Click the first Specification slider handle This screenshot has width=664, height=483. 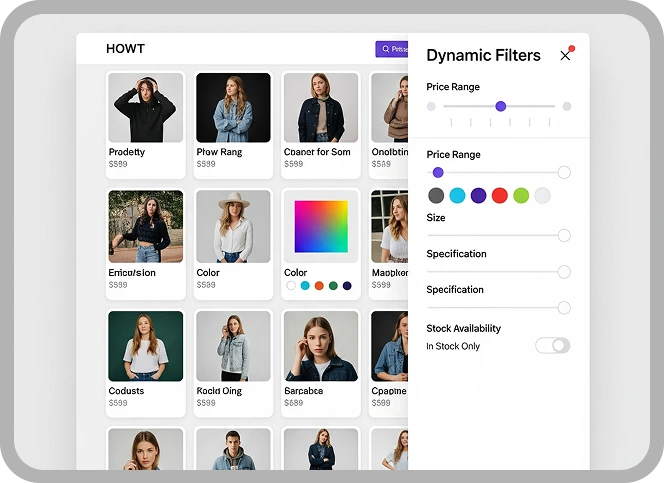pyautogui.click(x=564, y=272)
